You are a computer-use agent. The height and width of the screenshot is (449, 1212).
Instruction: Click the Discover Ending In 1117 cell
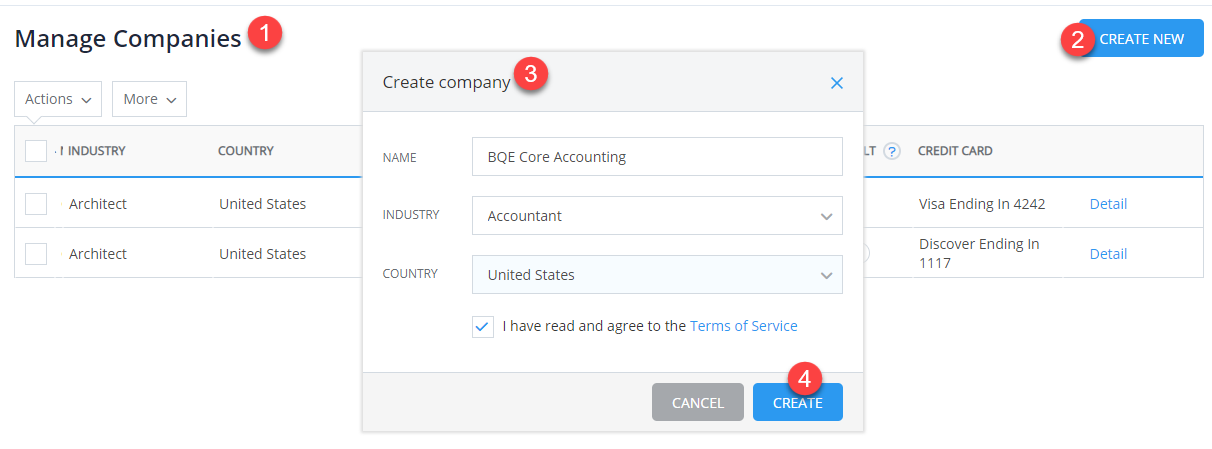[979, 254]
